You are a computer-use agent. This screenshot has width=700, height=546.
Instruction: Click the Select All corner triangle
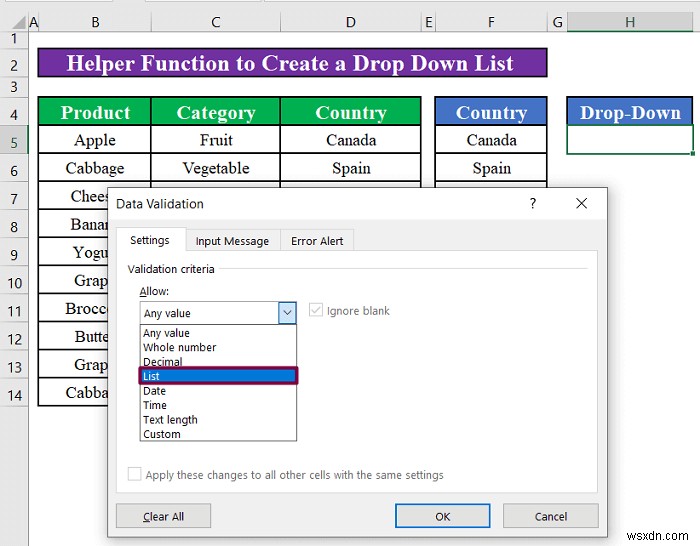point(18,22)
